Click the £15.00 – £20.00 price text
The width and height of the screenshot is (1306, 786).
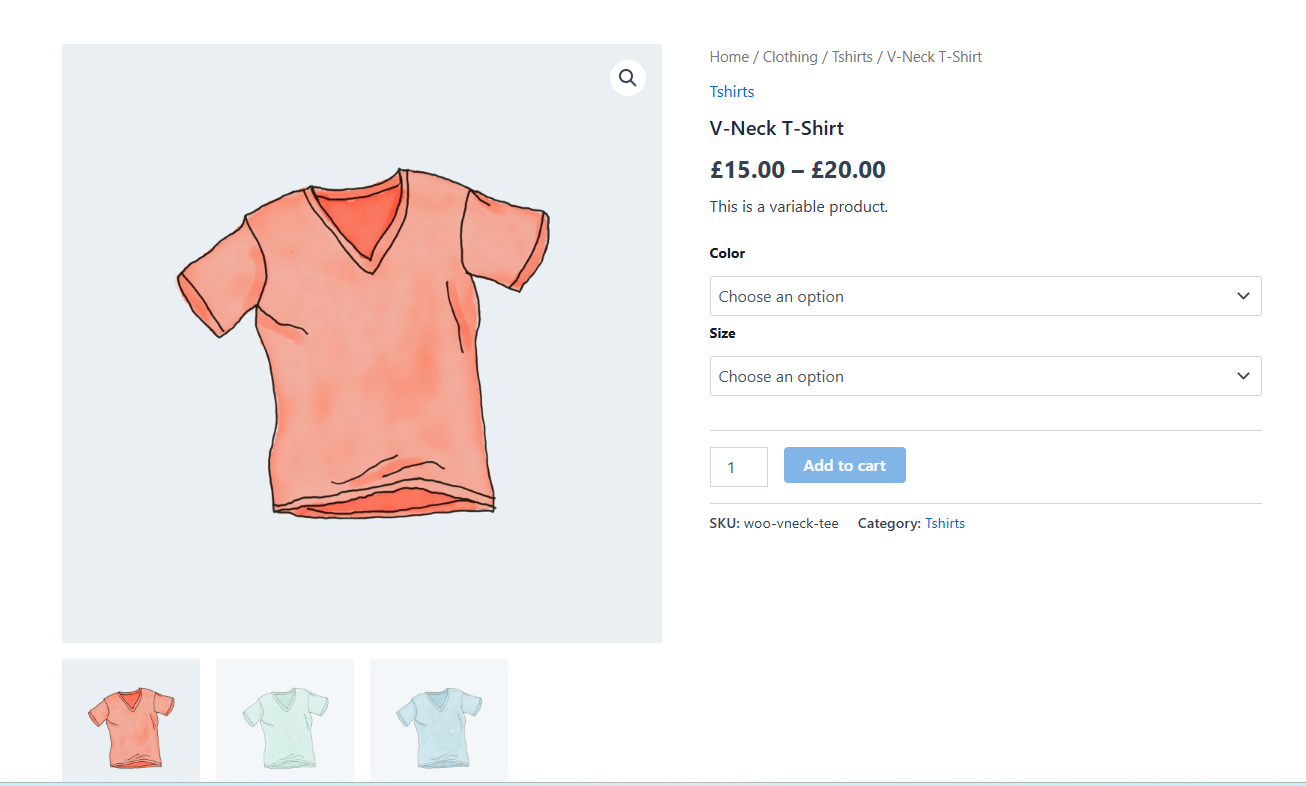[x=798, y=170]
